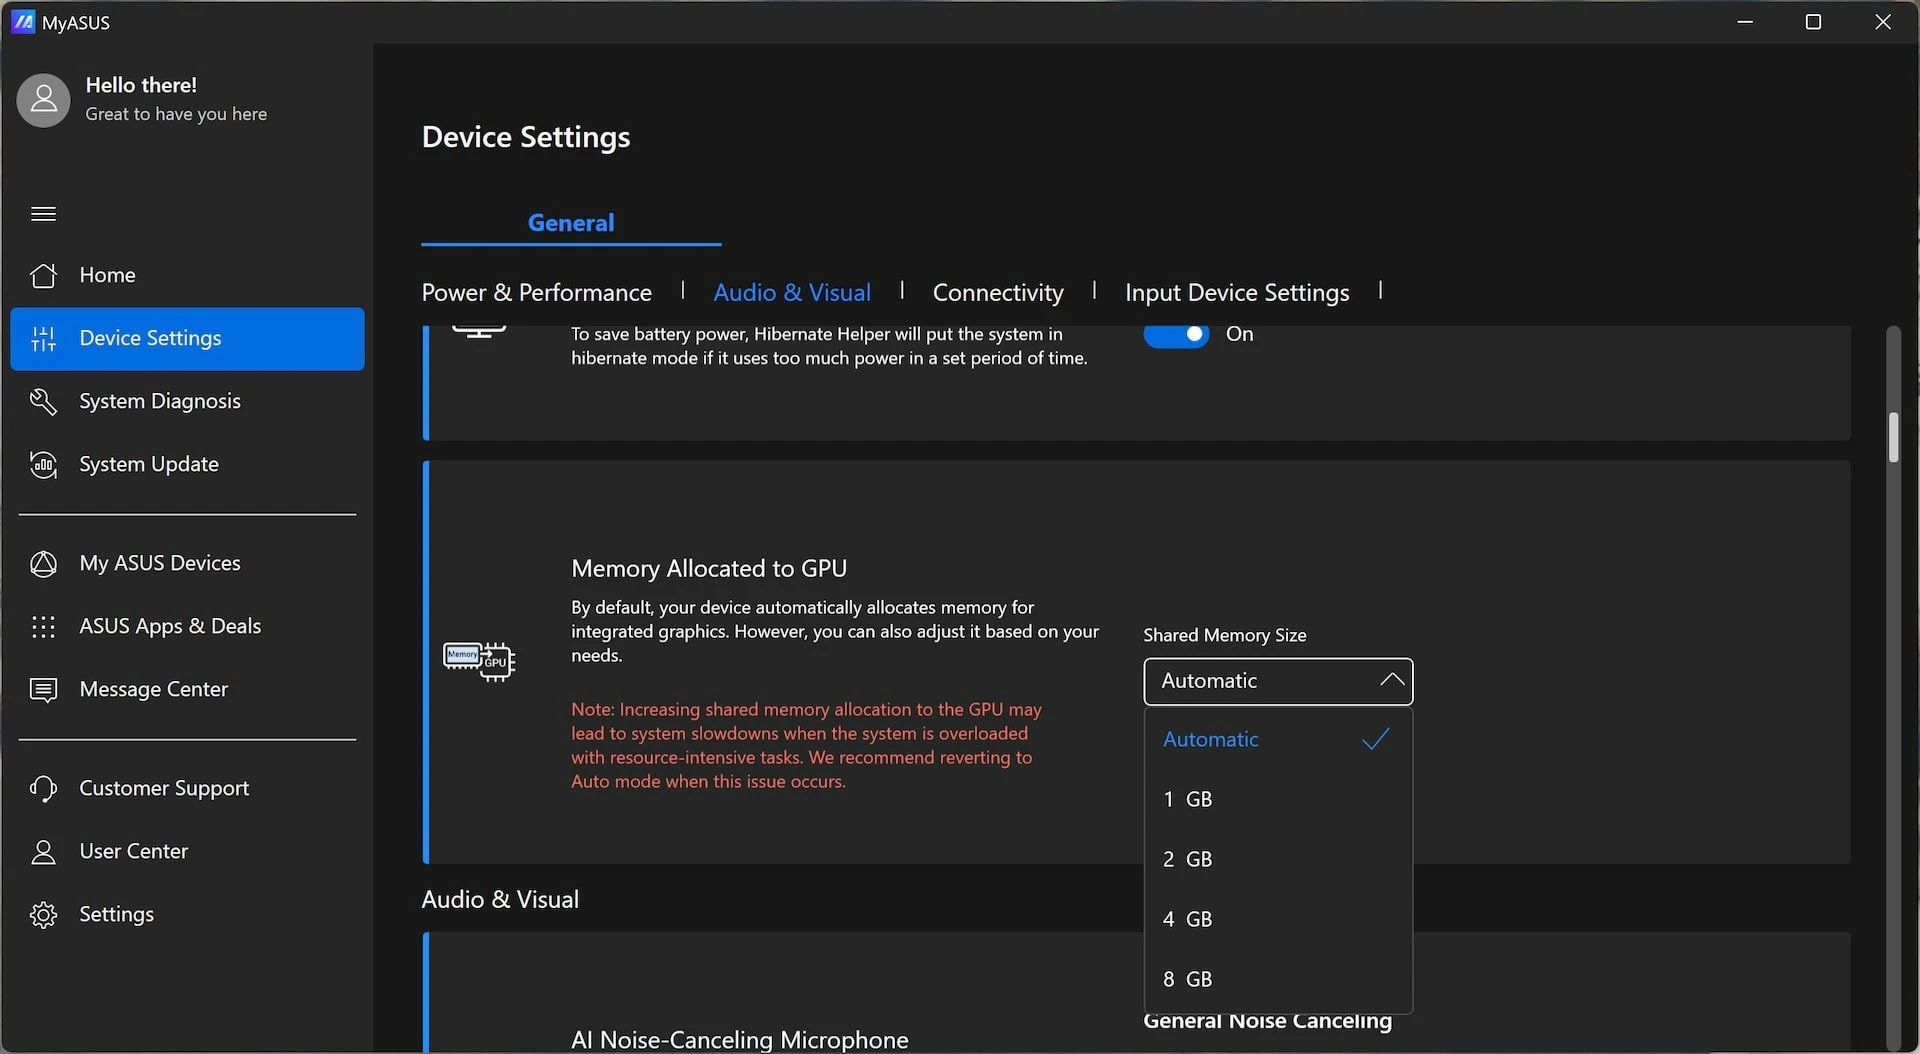Close the MyASUS window

point(1882,21)
